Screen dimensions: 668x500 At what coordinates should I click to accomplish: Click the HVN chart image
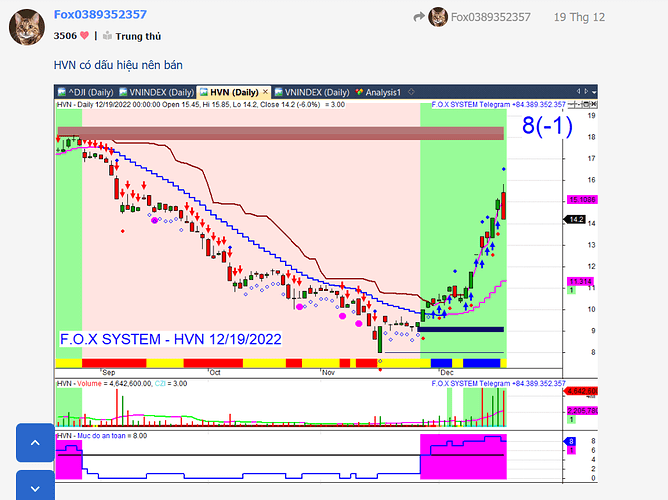326,284
